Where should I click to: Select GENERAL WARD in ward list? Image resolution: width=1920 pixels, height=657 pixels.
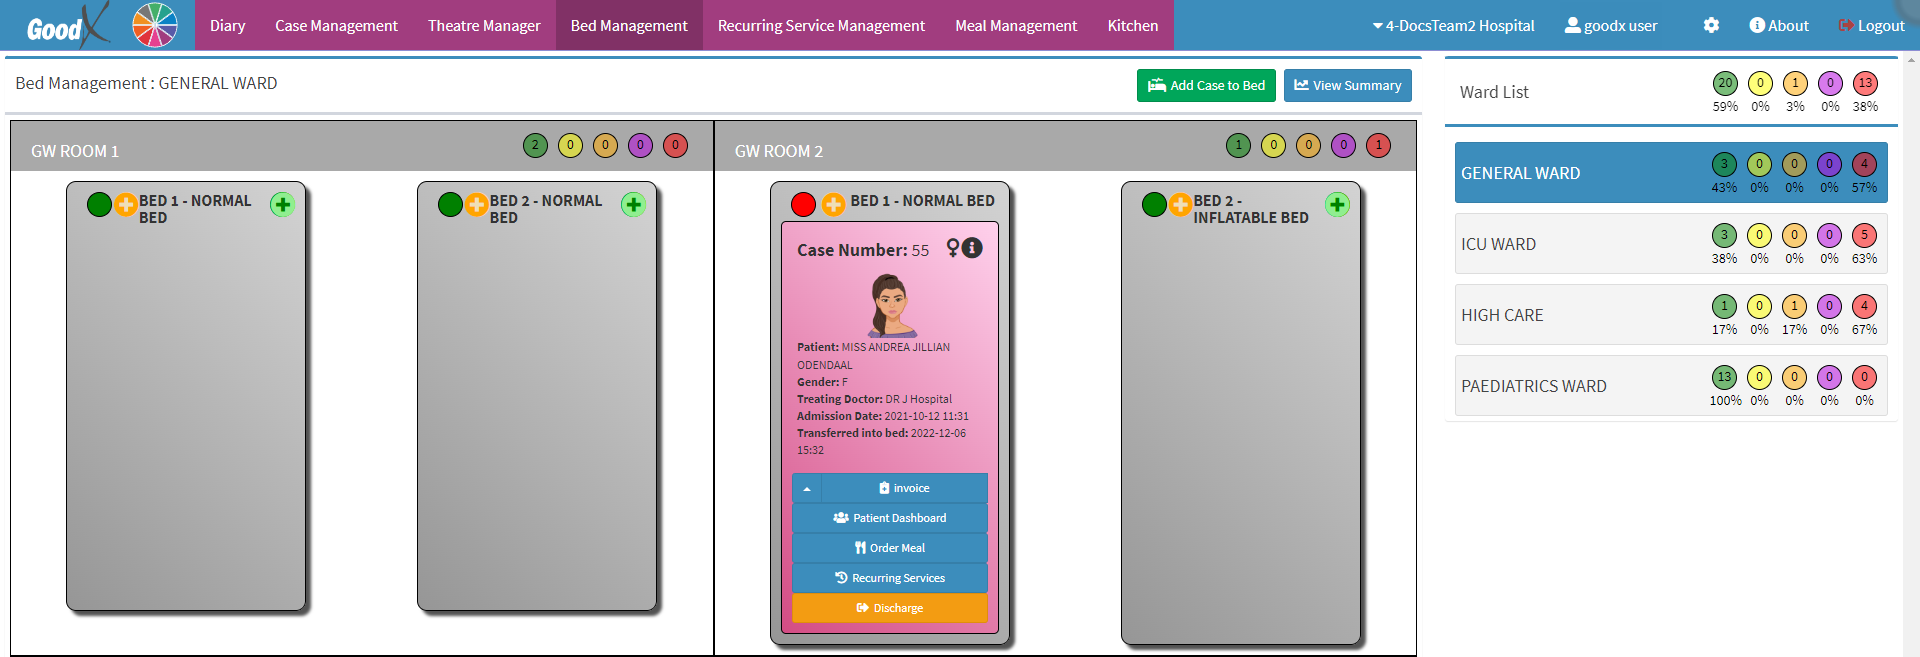coord(1671,173)
